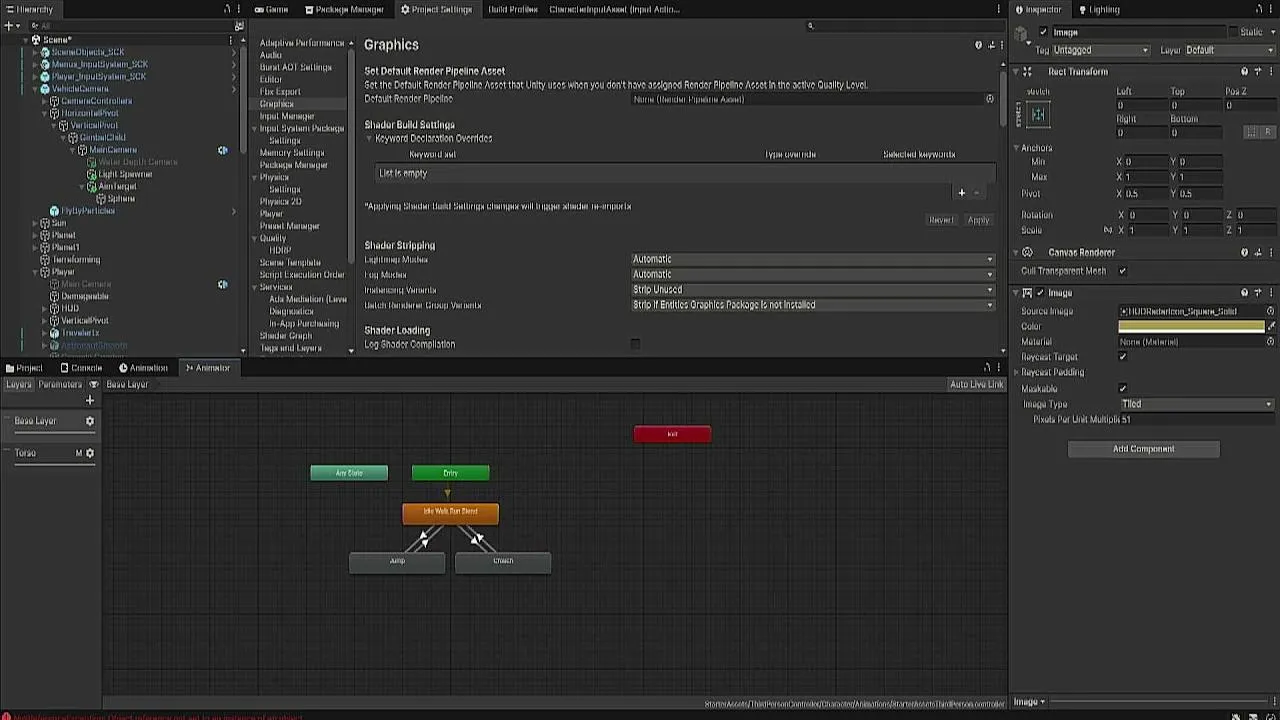
Task: Open Base Layer gear settings in Animator
Action: click(x=89, y=421)
